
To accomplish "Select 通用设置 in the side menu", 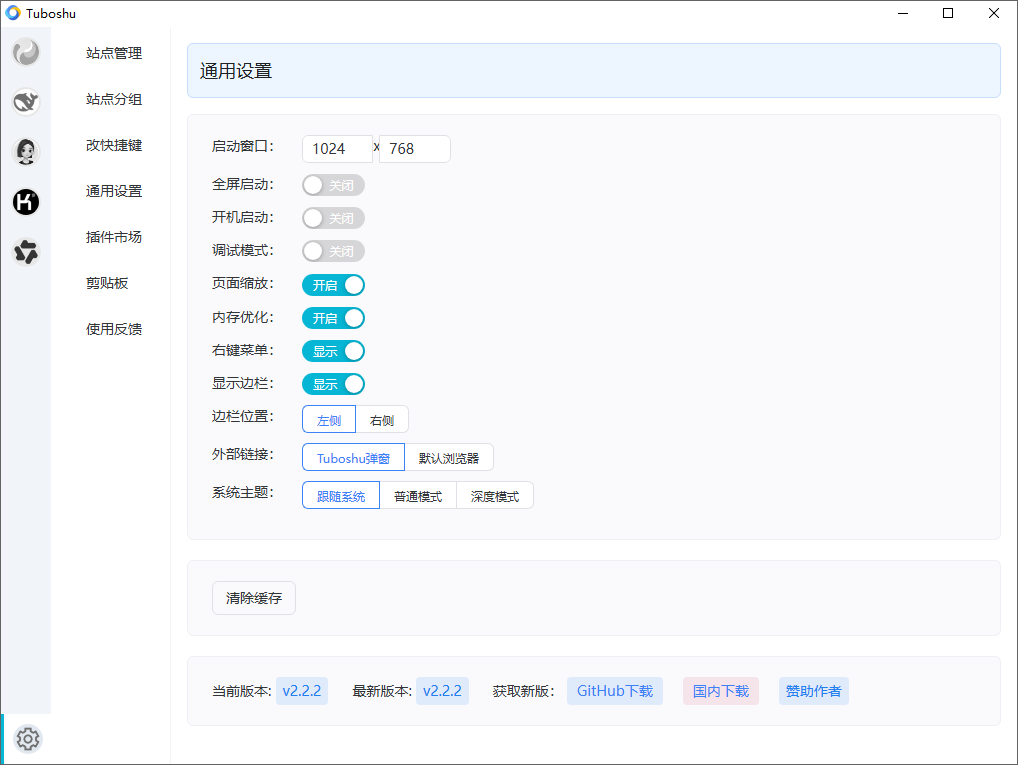I will [x=114, y=192].
